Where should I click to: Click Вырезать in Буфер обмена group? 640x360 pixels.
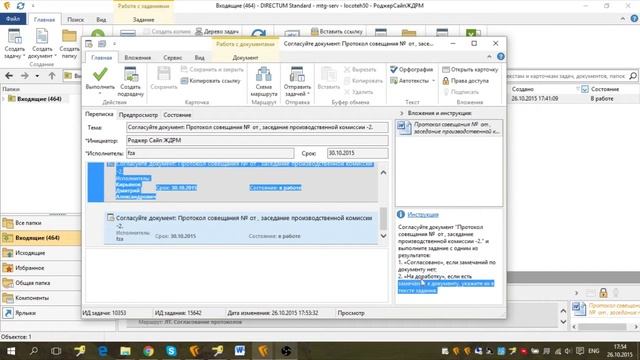[360, 70]
